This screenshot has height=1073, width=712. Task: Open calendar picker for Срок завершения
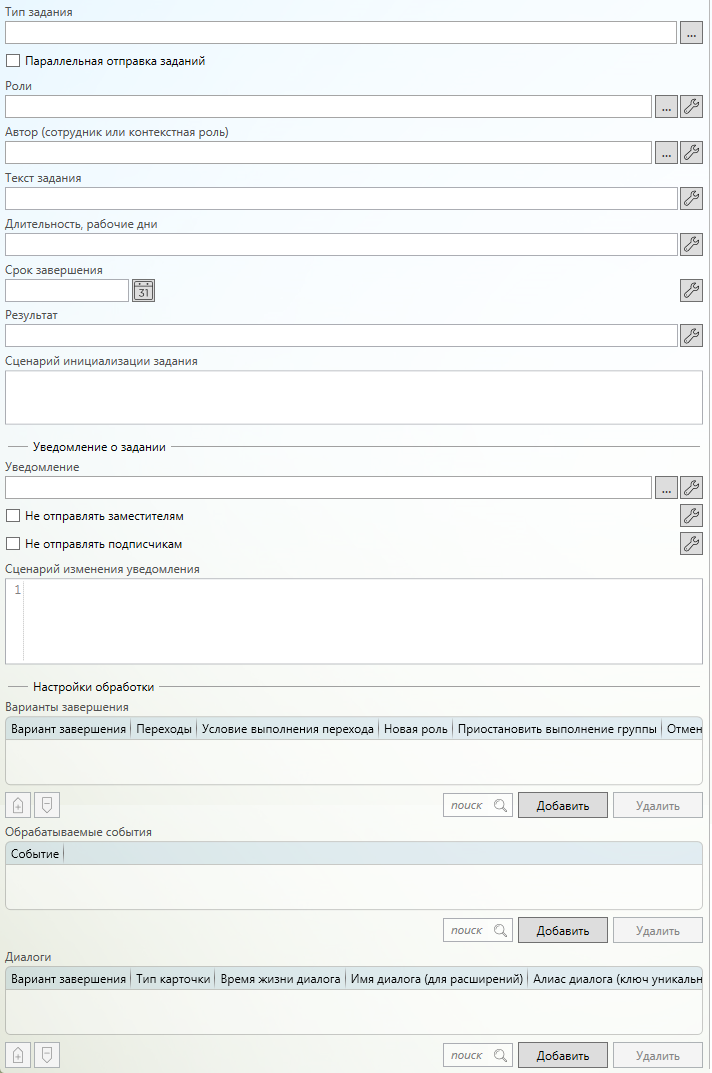(144, 290)
